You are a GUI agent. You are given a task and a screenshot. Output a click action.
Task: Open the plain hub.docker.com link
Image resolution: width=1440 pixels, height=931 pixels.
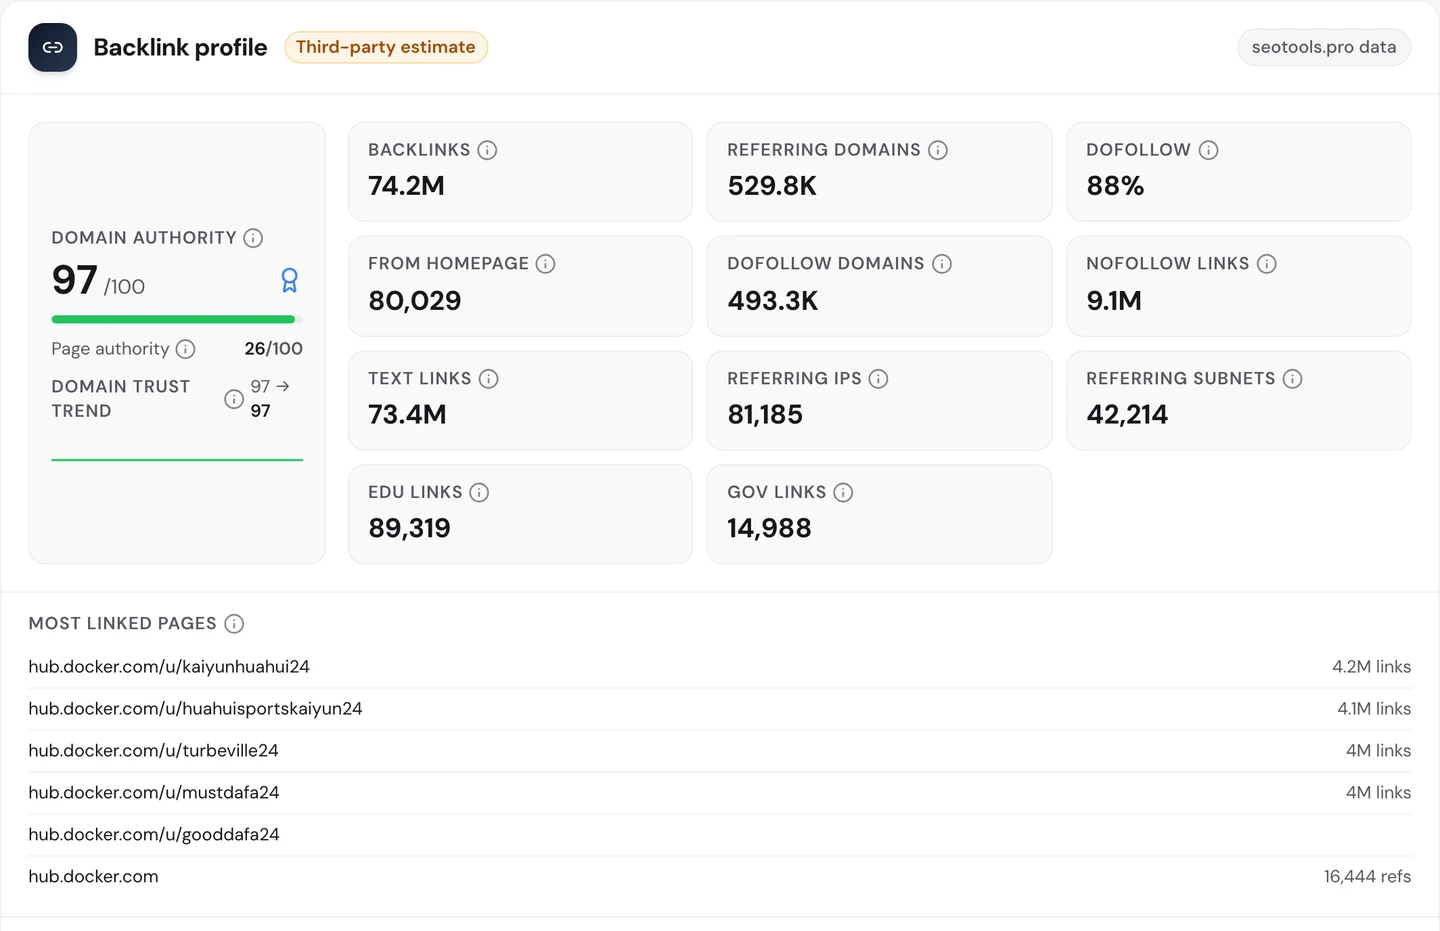tap(93, 877)
